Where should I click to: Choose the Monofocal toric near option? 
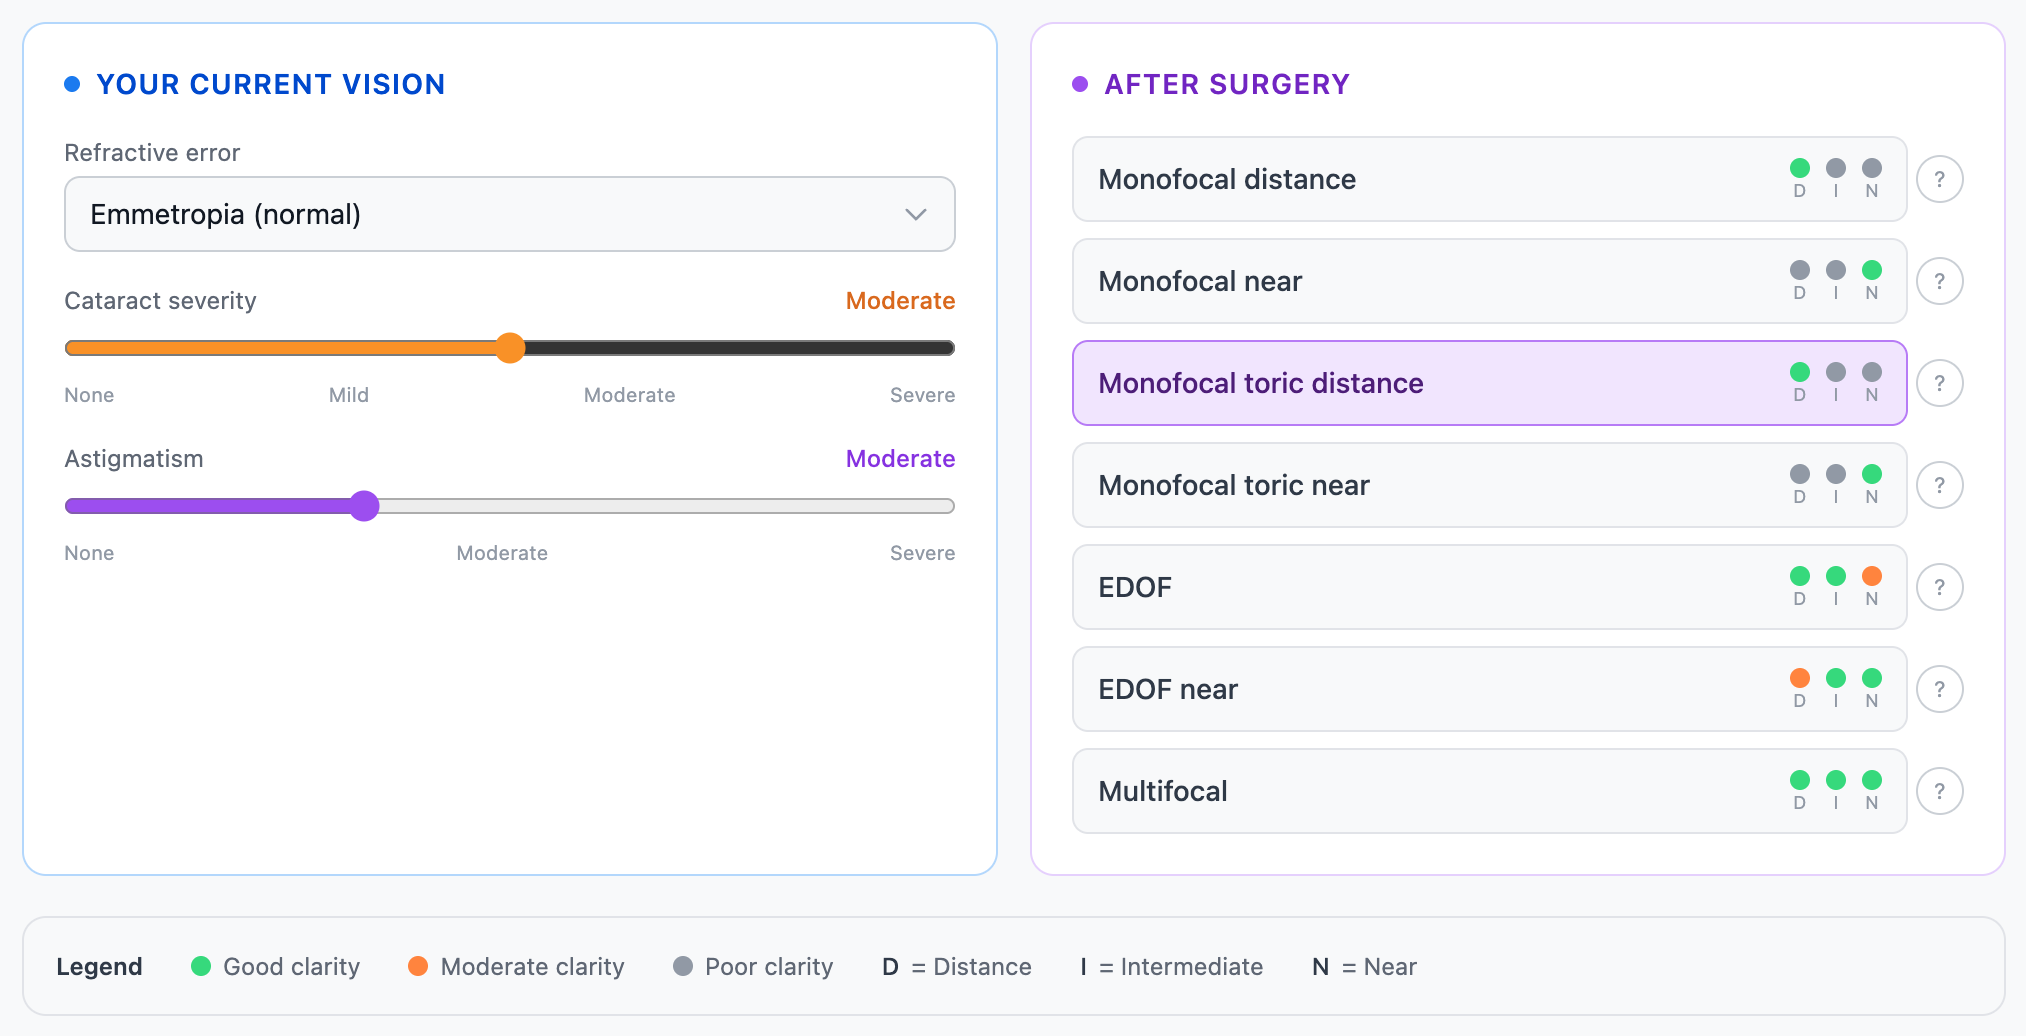pyautogui.click(x=1489, y=485)
